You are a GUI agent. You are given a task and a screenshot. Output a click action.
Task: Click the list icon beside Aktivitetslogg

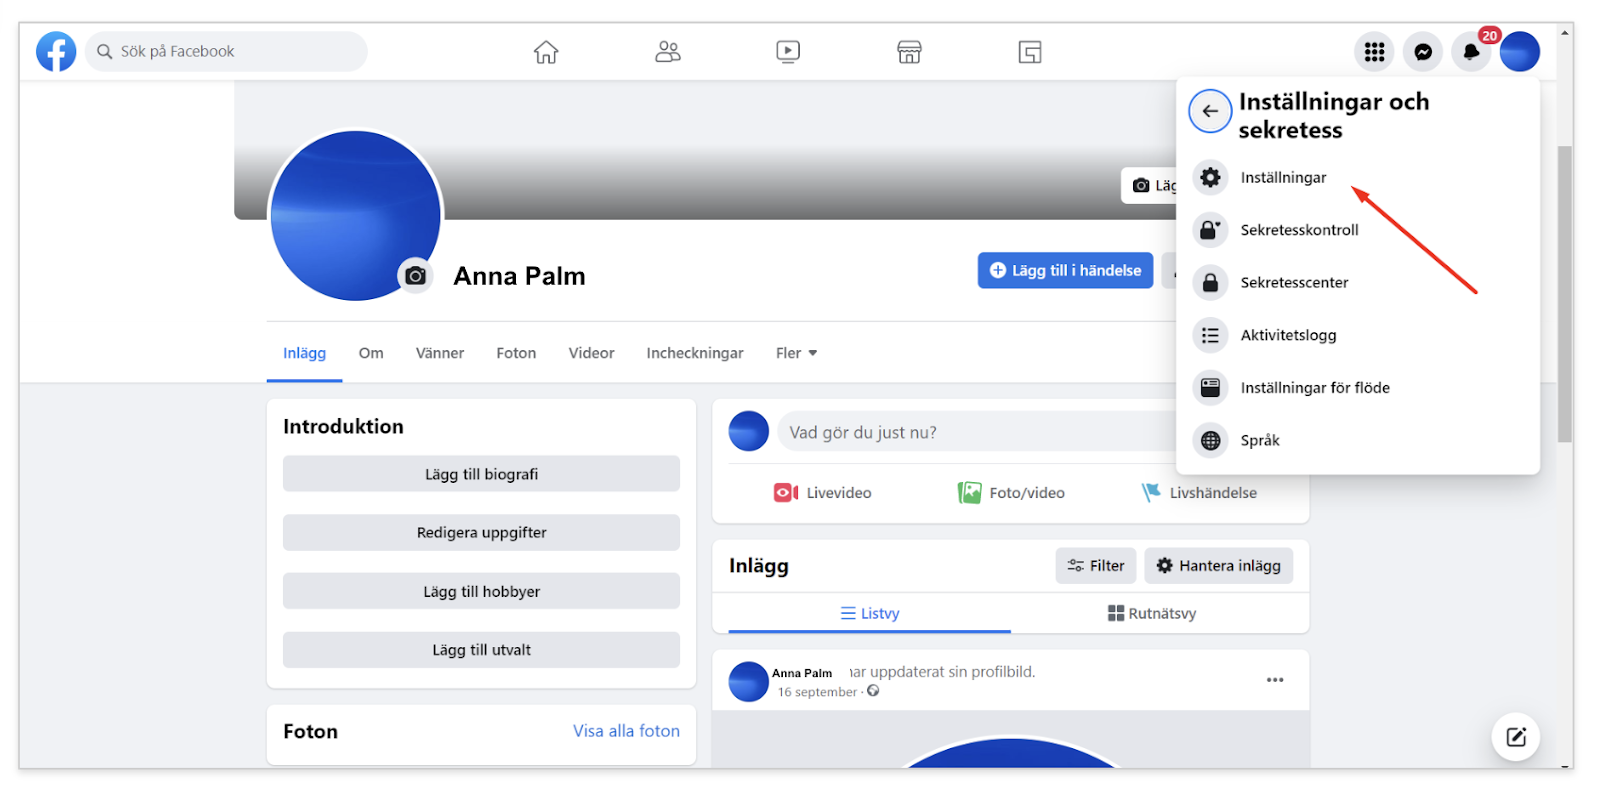1210,335
